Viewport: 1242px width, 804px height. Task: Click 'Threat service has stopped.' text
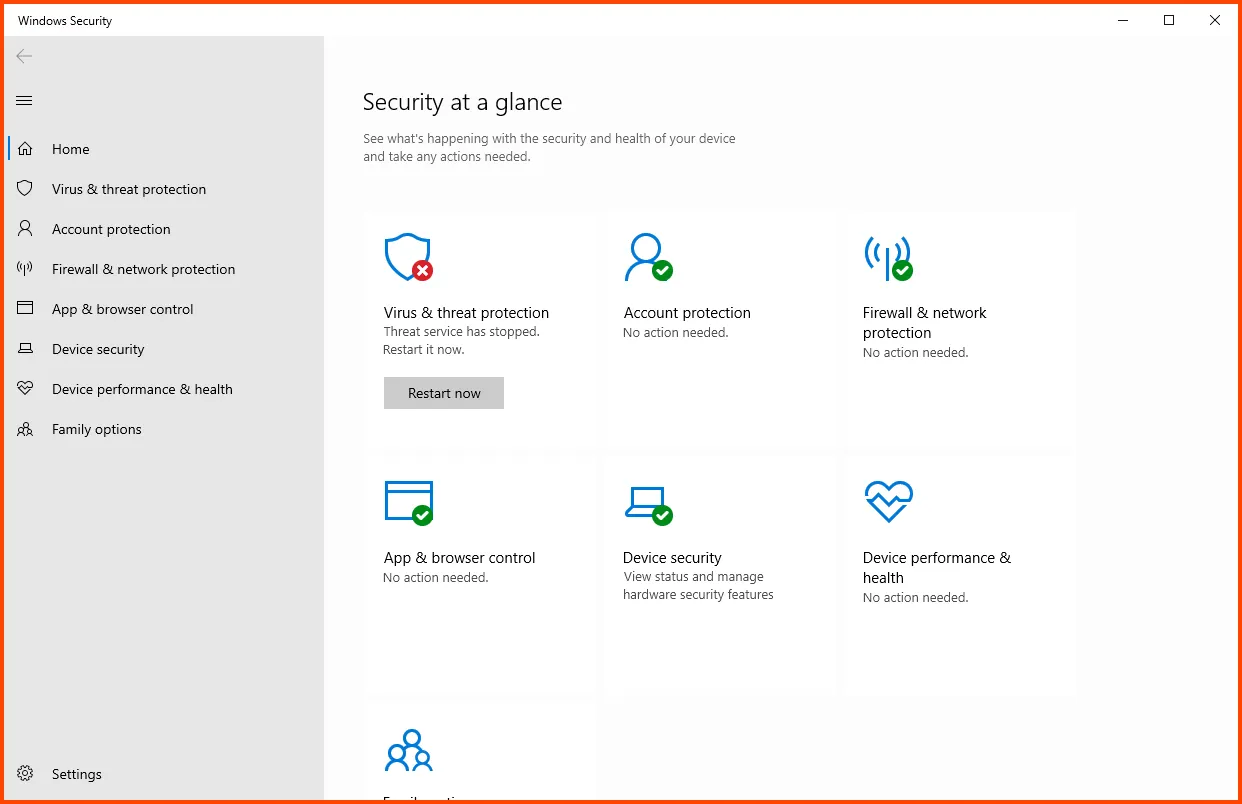pyautogui.click(x=461, y=332)
